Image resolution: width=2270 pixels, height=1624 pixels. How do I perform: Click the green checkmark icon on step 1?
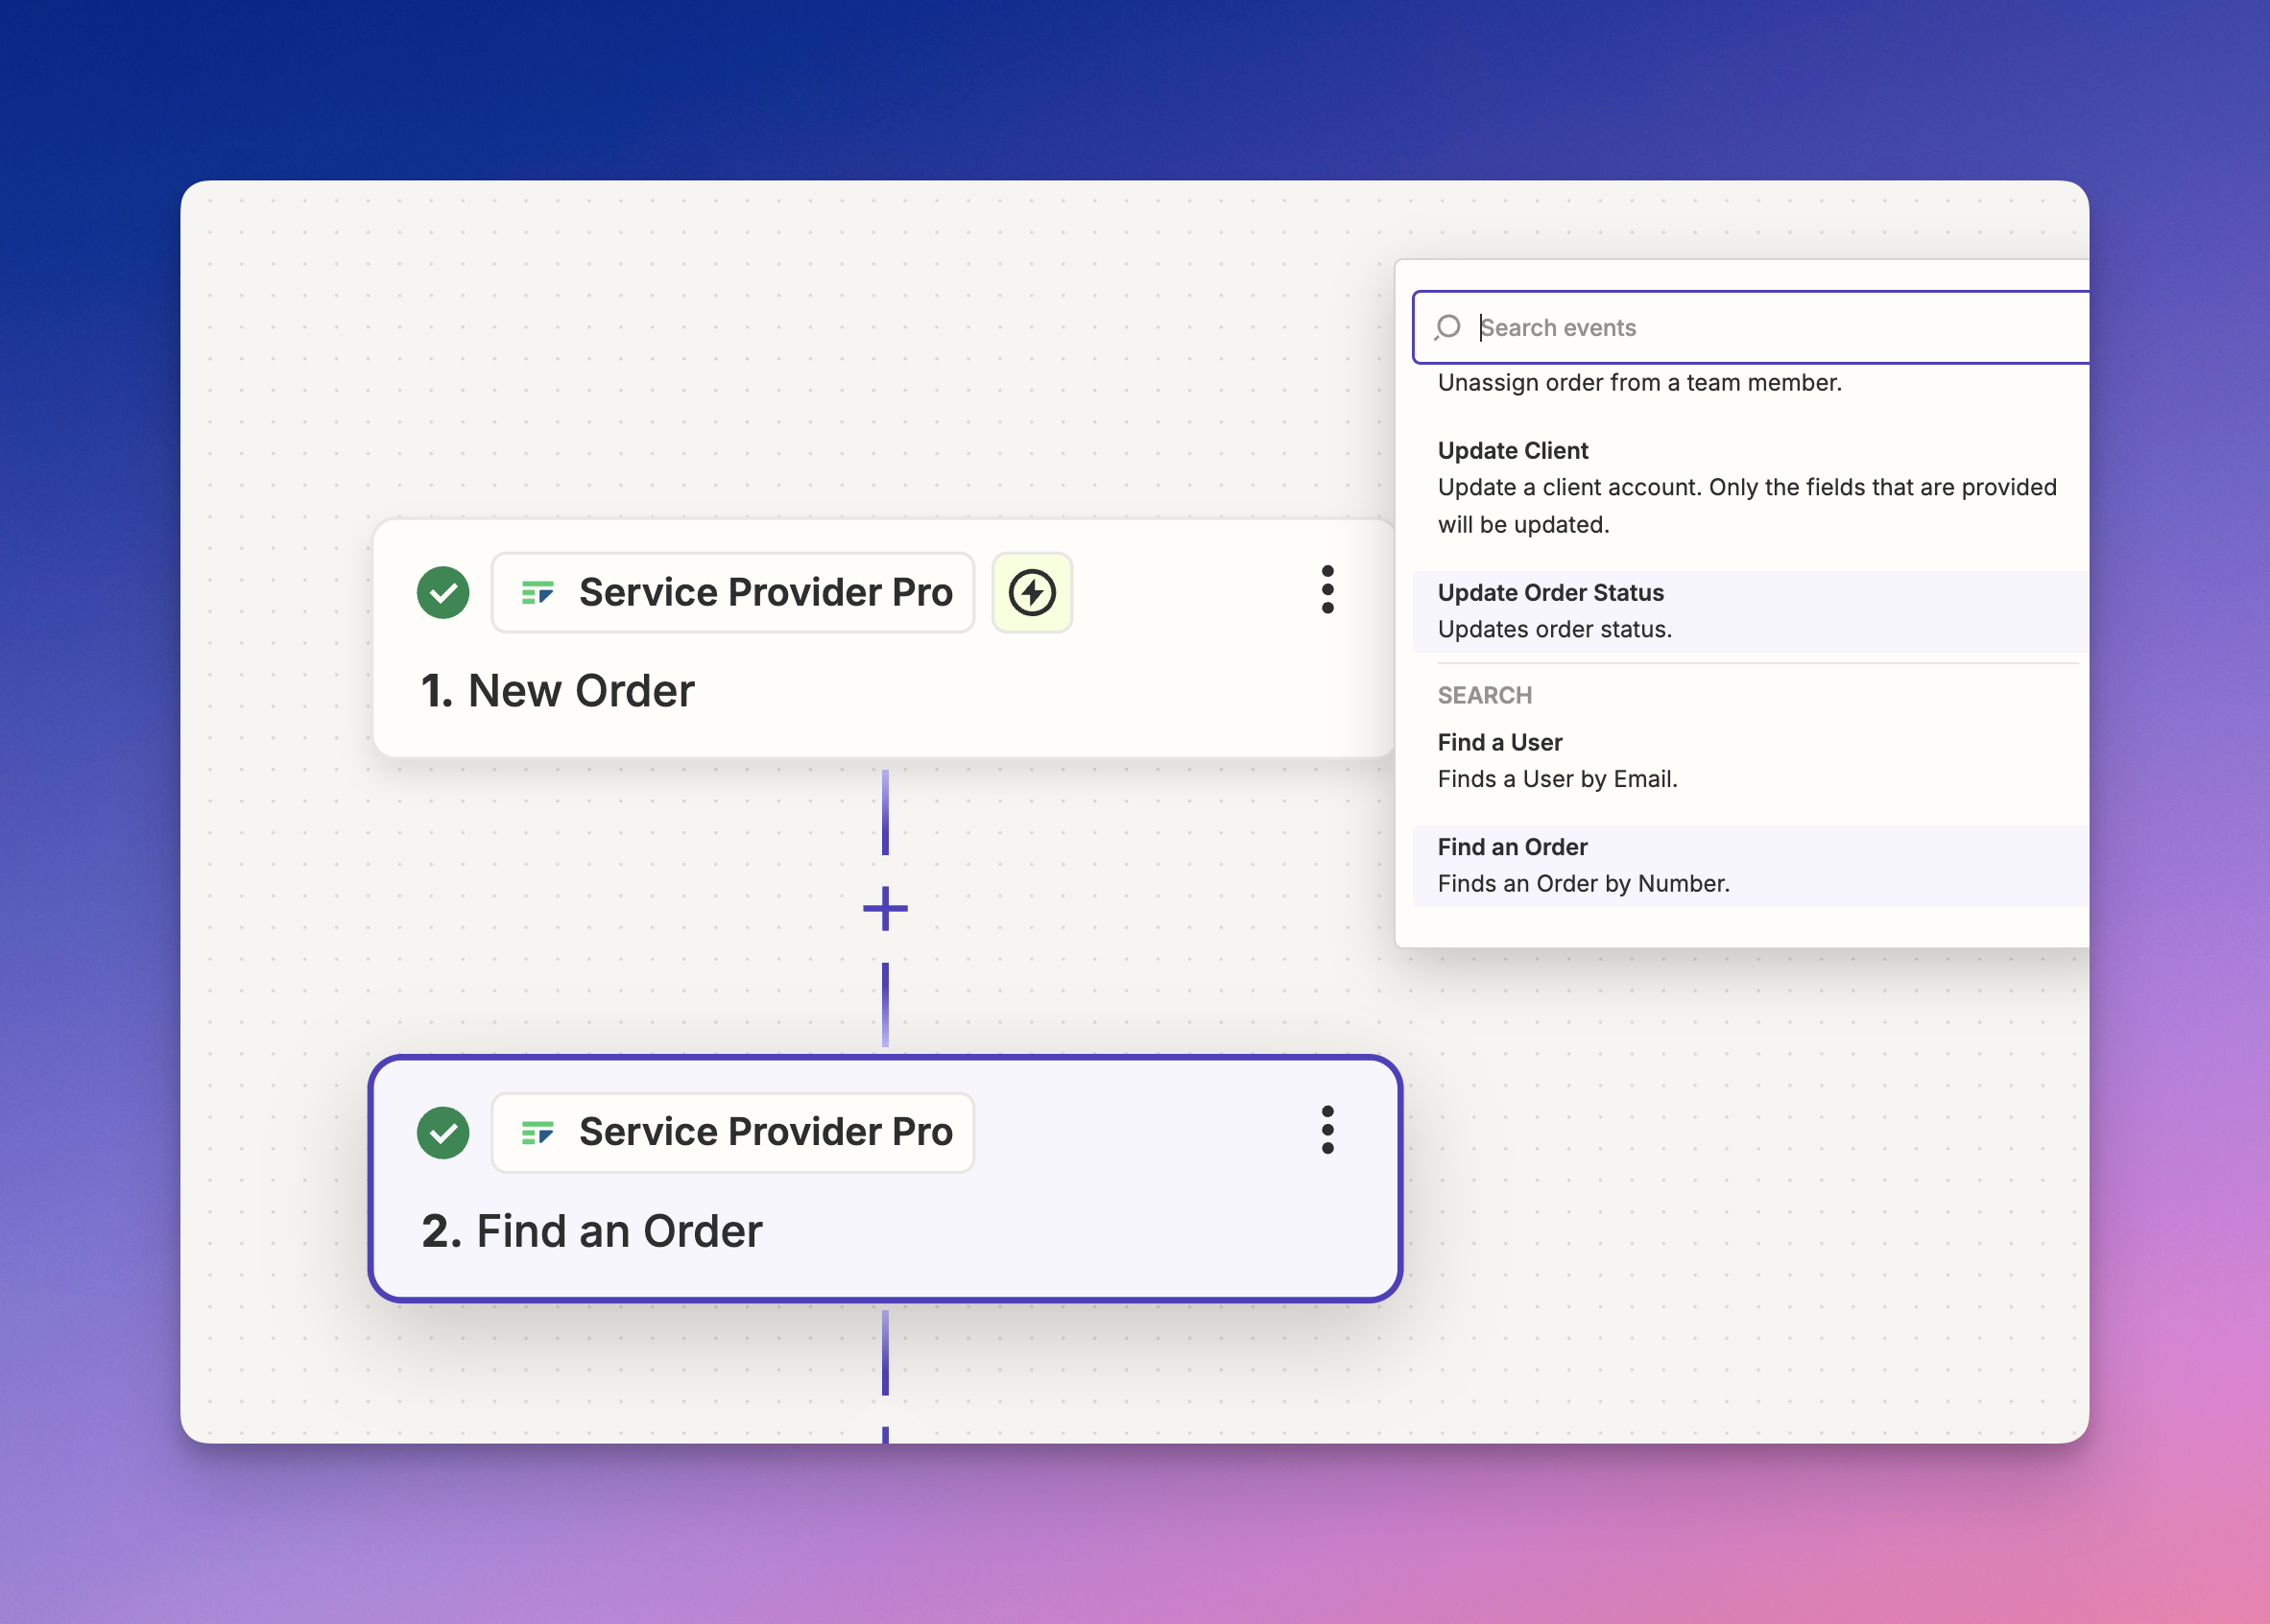442,590
